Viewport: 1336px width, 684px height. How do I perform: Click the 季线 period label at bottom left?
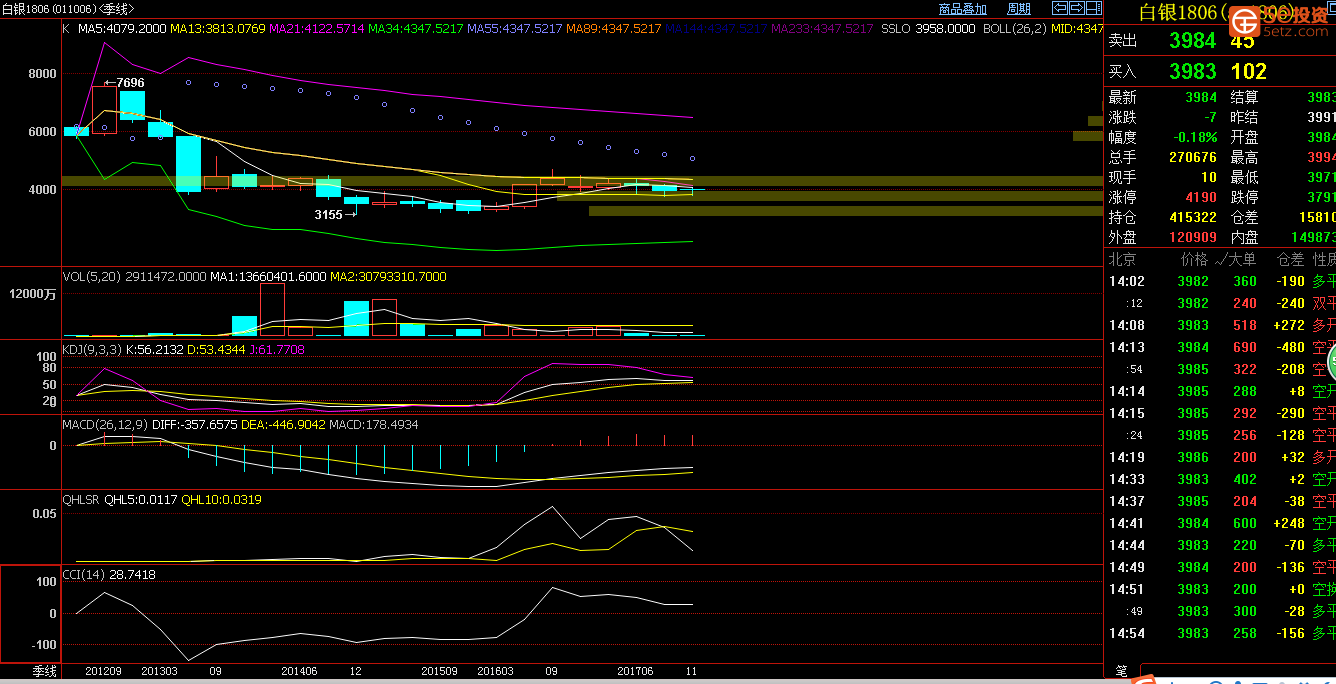(x=44, y=671)
